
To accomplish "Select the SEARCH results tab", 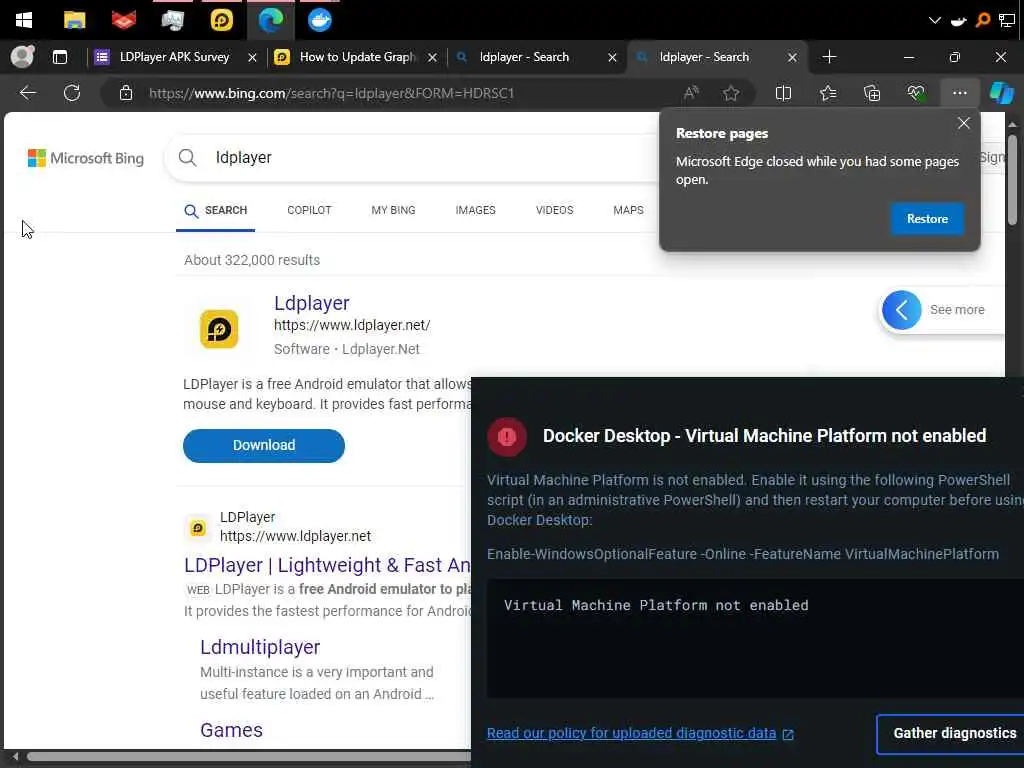I will [x=216, y=210].
